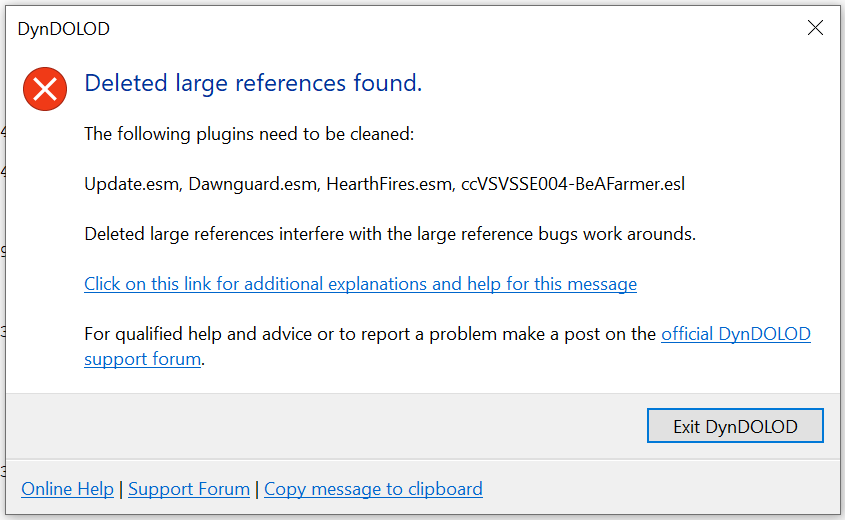Click the HearthFires.esm plugin name
This screenshot has width=845, height=520.
pyautogui.click(x=388, y=184)
